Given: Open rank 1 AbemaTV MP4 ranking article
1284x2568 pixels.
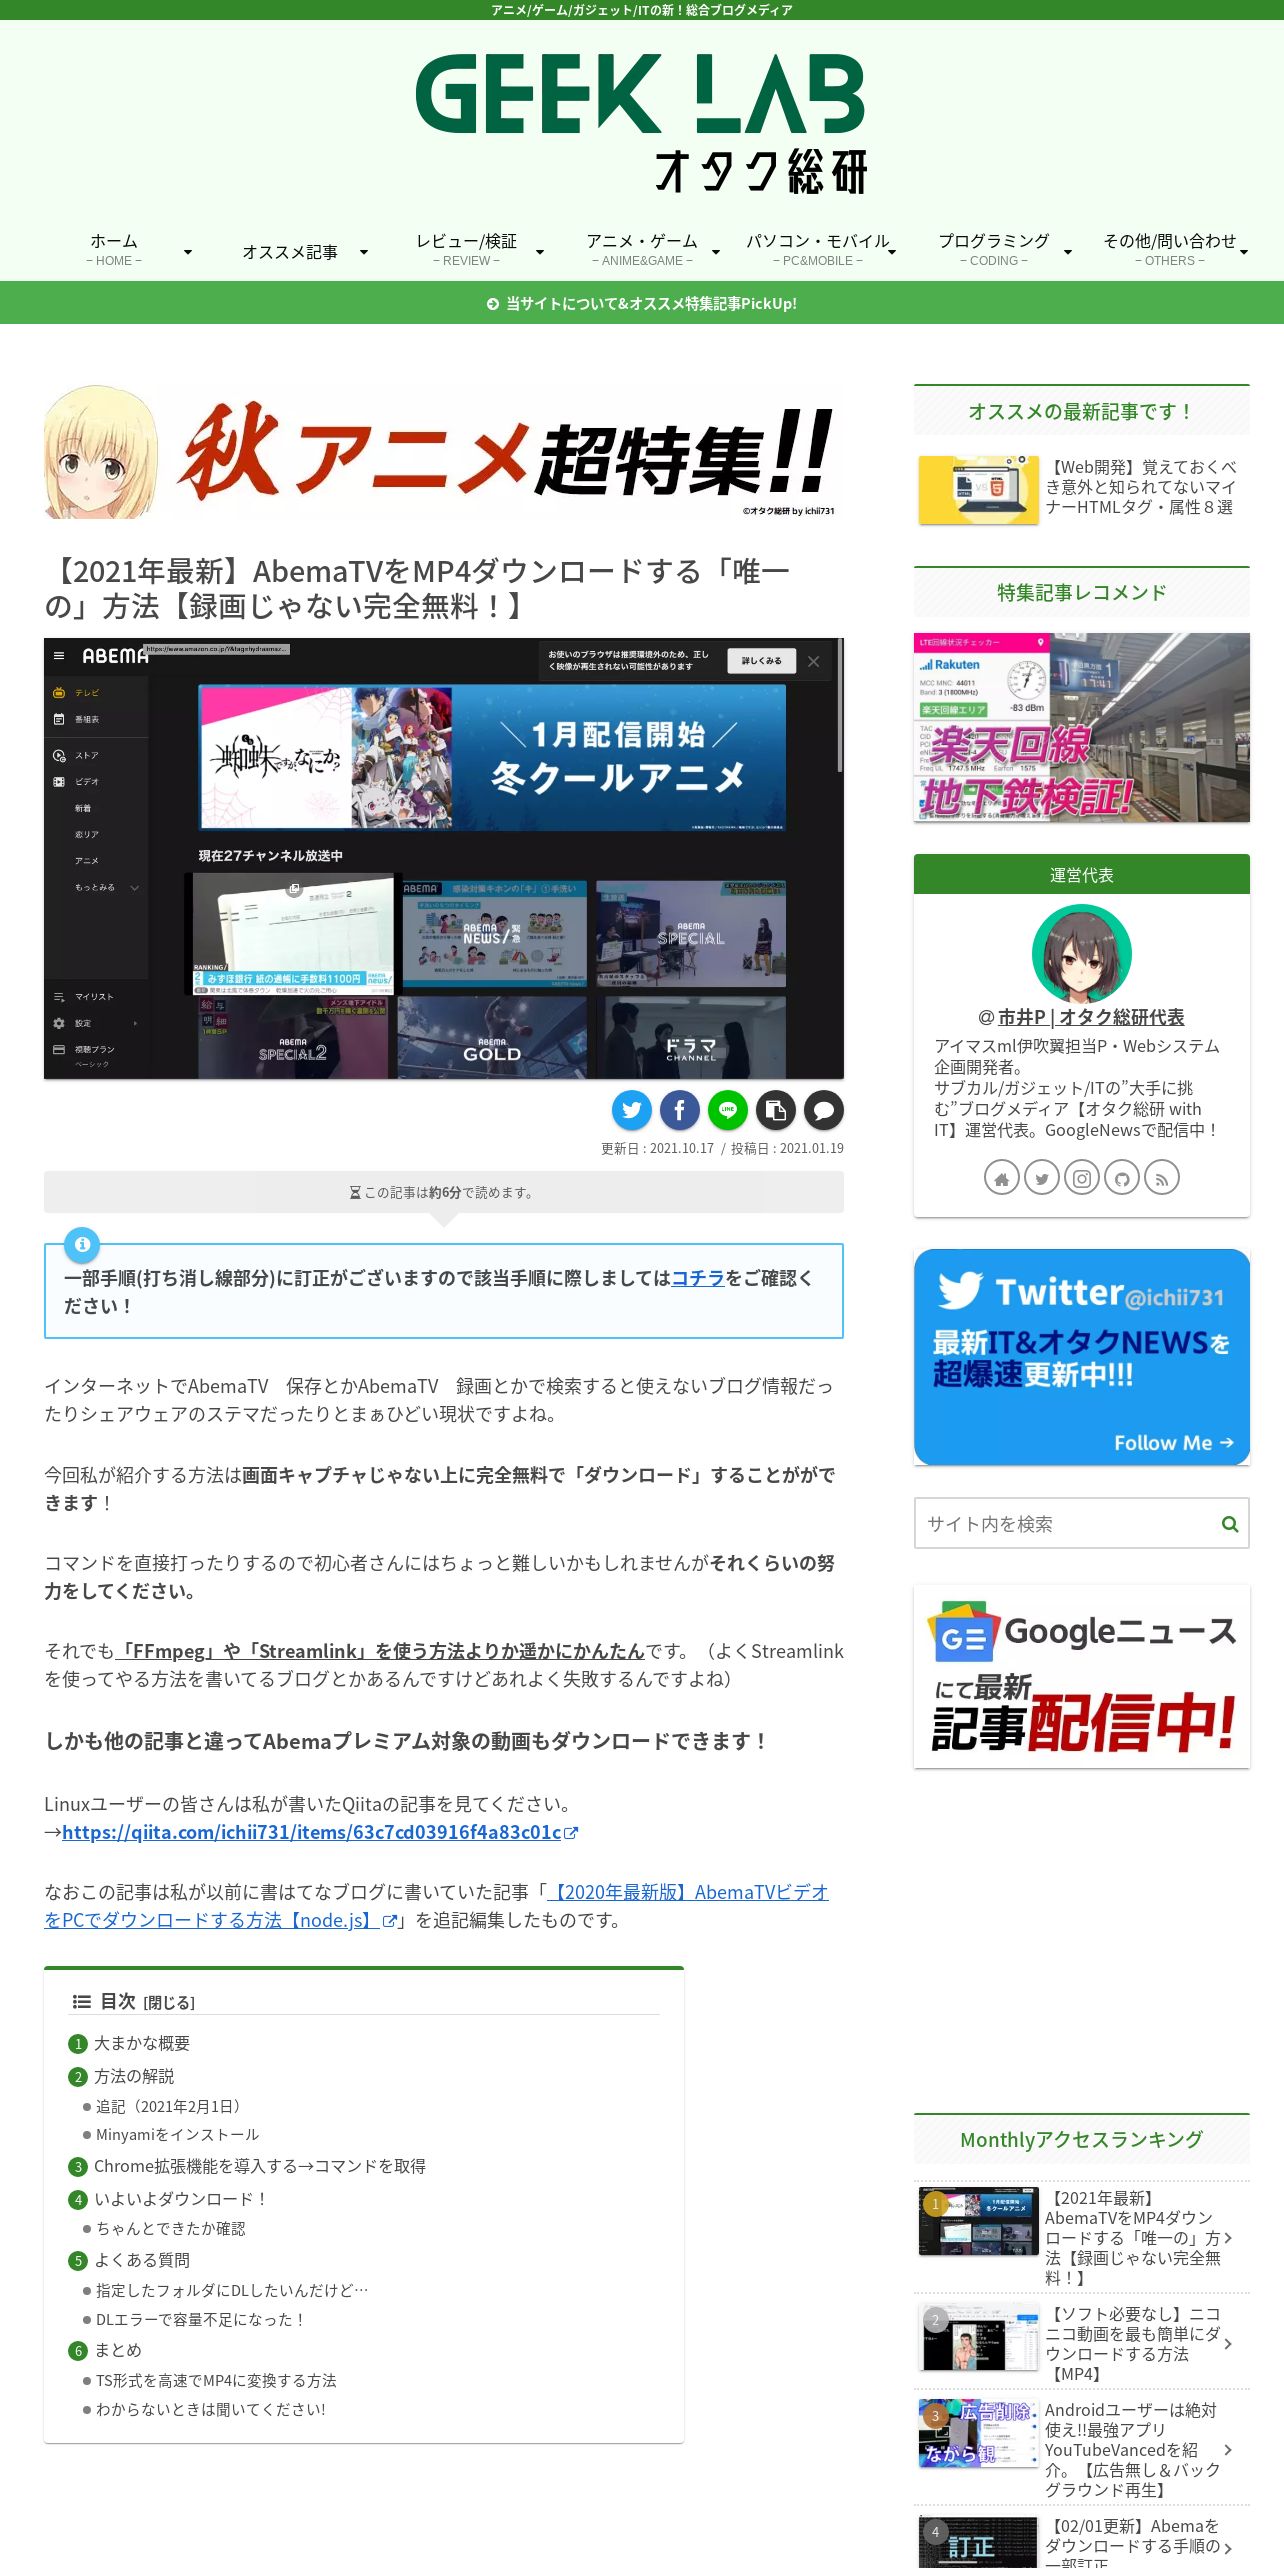Looking at the screenshot, I should (1082, 2237).
